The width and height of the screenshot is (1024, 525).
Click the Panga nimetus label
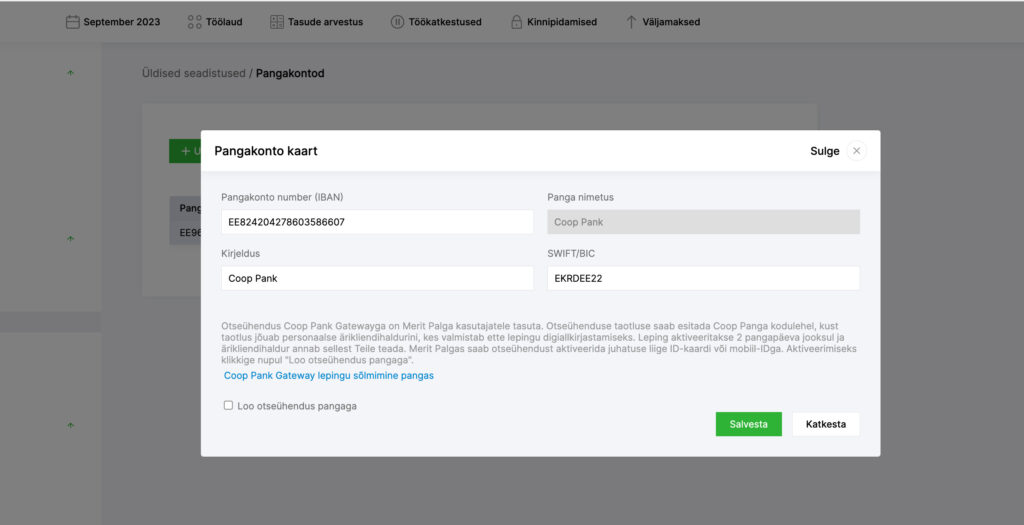pos(581,197)
